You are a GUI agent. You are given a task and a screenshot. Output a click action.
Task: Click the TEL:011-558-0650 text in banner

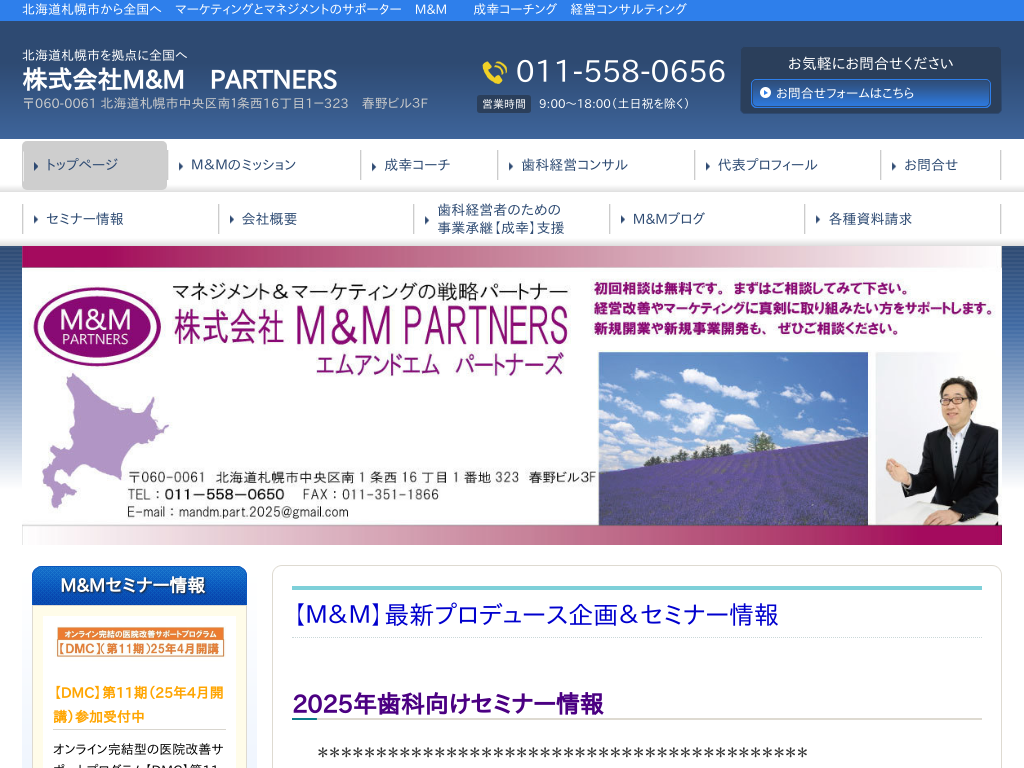[206, 494]
